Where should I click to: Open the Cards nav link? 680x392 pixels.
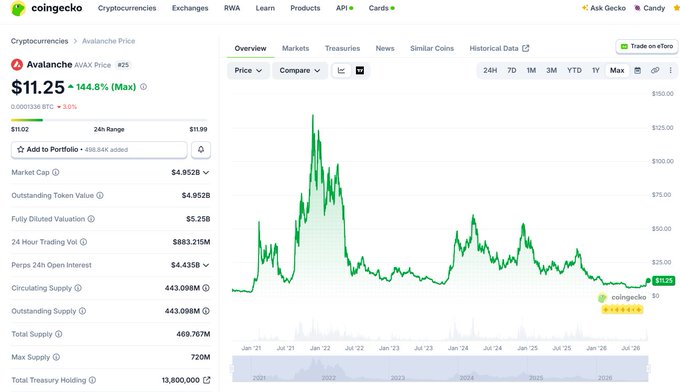[382, 8]
